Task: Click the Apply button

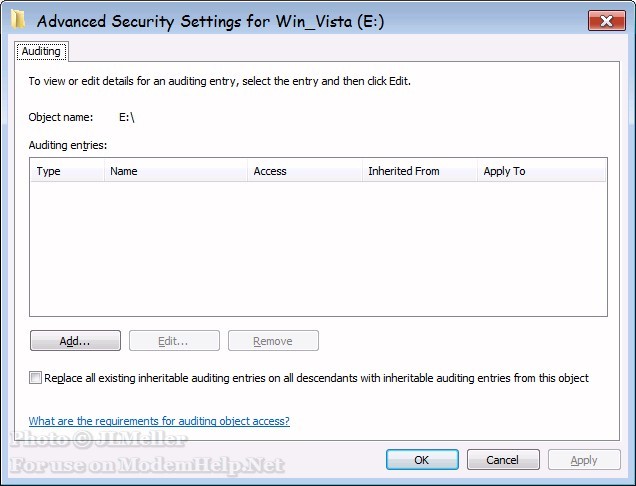Action: tap(584, 460)
